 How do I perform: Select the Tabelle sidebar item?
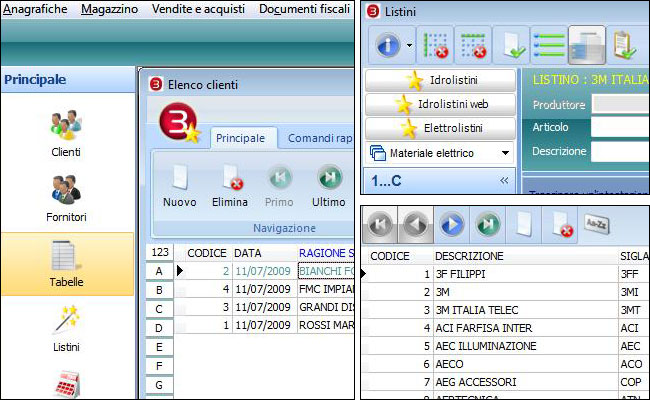(x=66, y=264)
